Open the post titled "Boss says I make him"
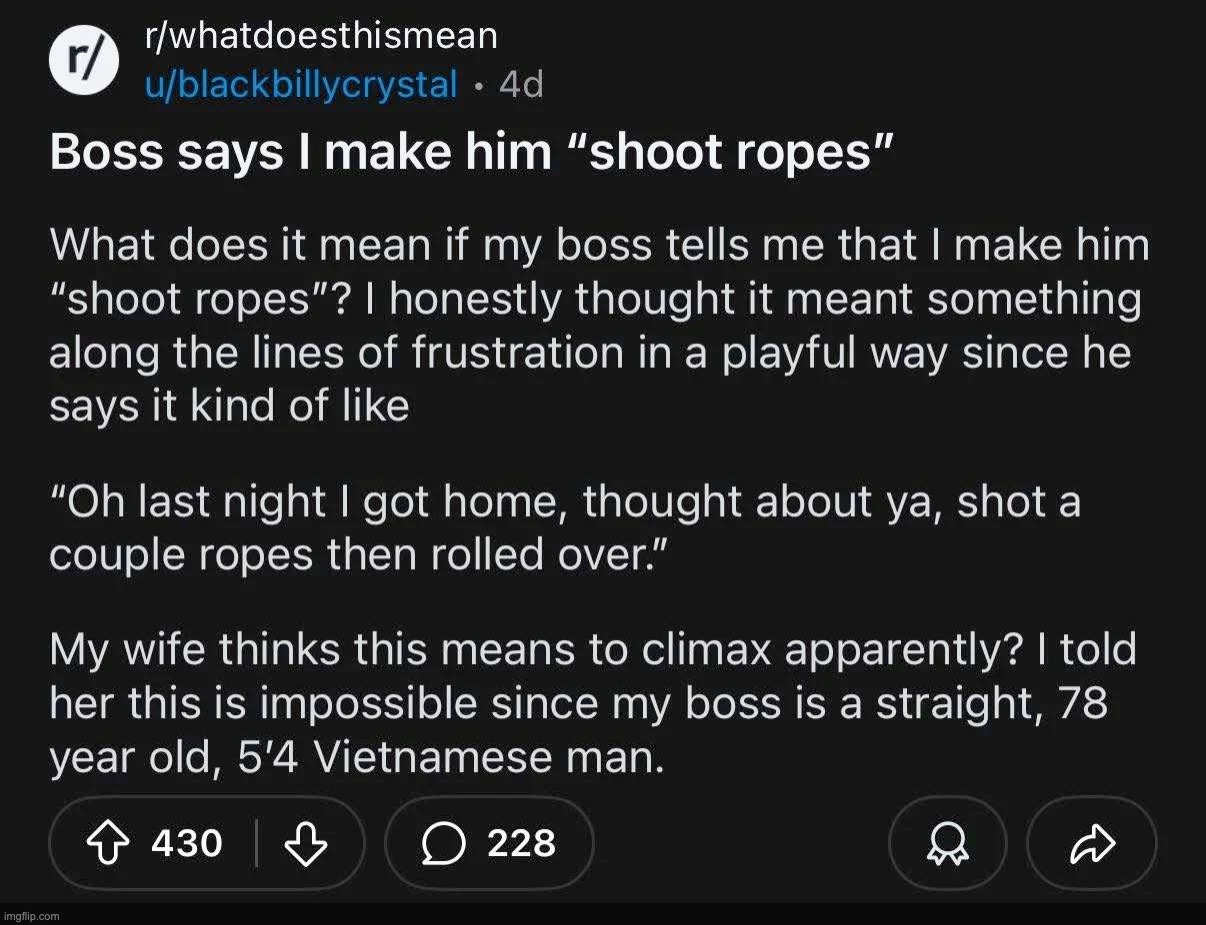Screen dimensions: 1206x925 tap(470, 152)
